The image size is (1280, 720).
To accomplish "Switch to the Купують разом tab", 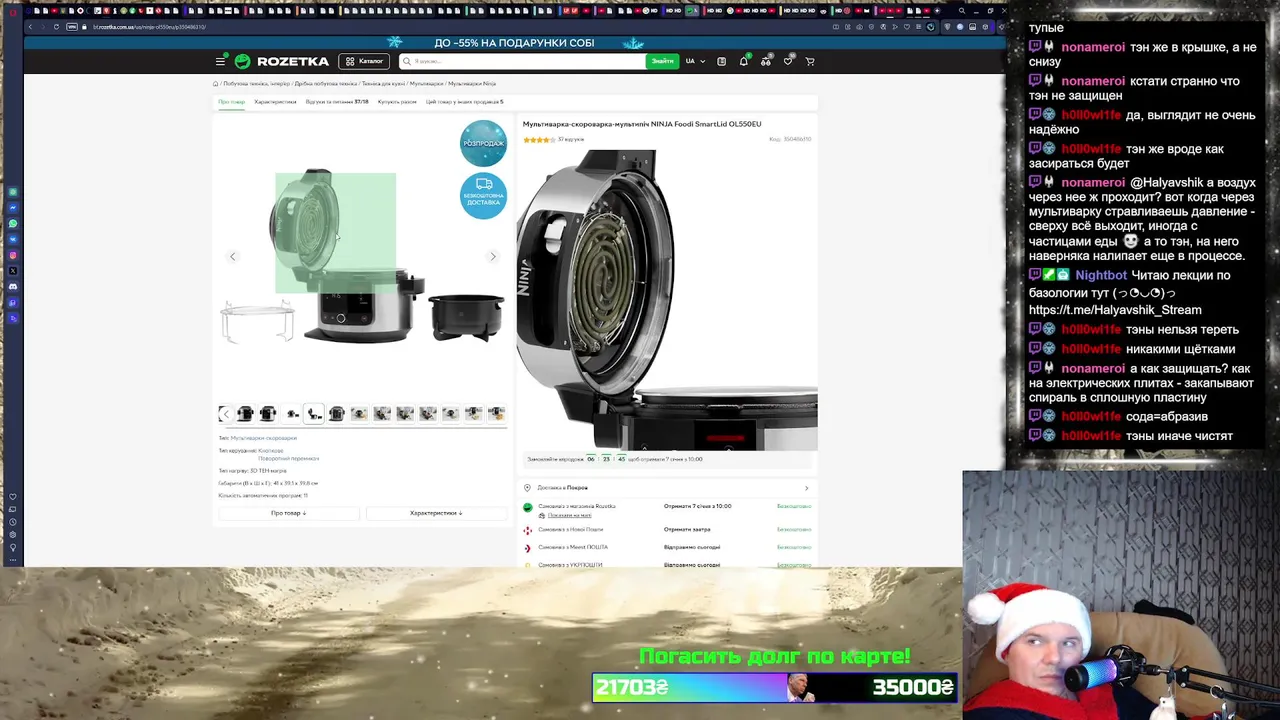I will tap(397, 102).
